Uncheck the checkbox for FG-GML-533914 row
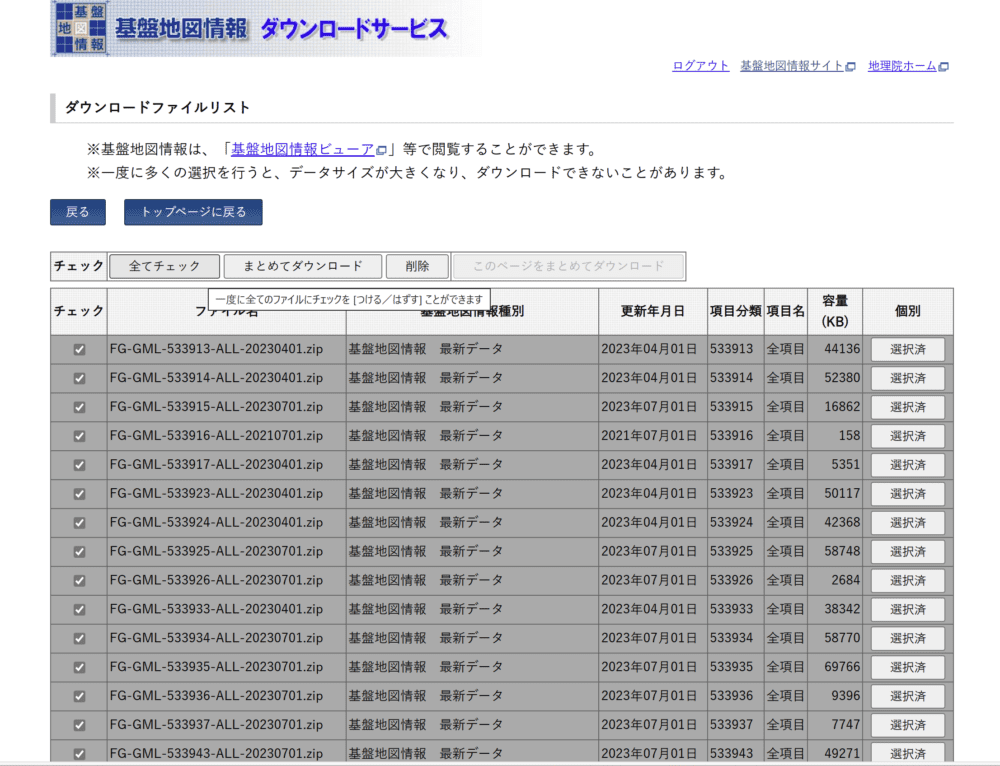The width and height of the screenshot is (1000, 766). (79, 378)
